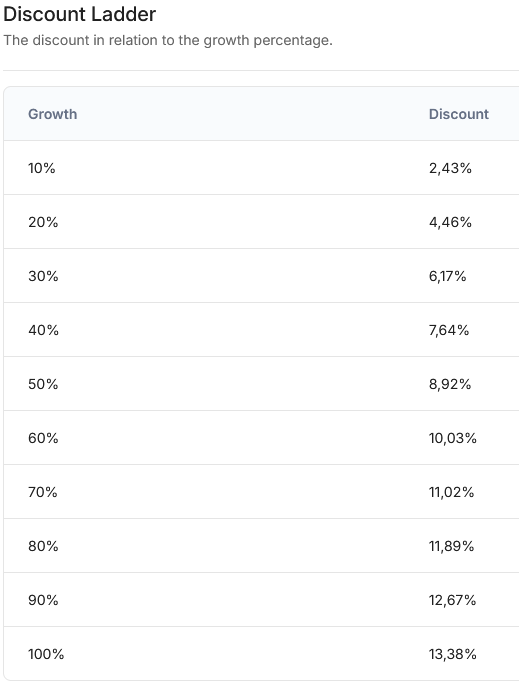Screen dimensions: 519x684
Task: Select the 4,46% discount cell
Action: click(450, 222)
